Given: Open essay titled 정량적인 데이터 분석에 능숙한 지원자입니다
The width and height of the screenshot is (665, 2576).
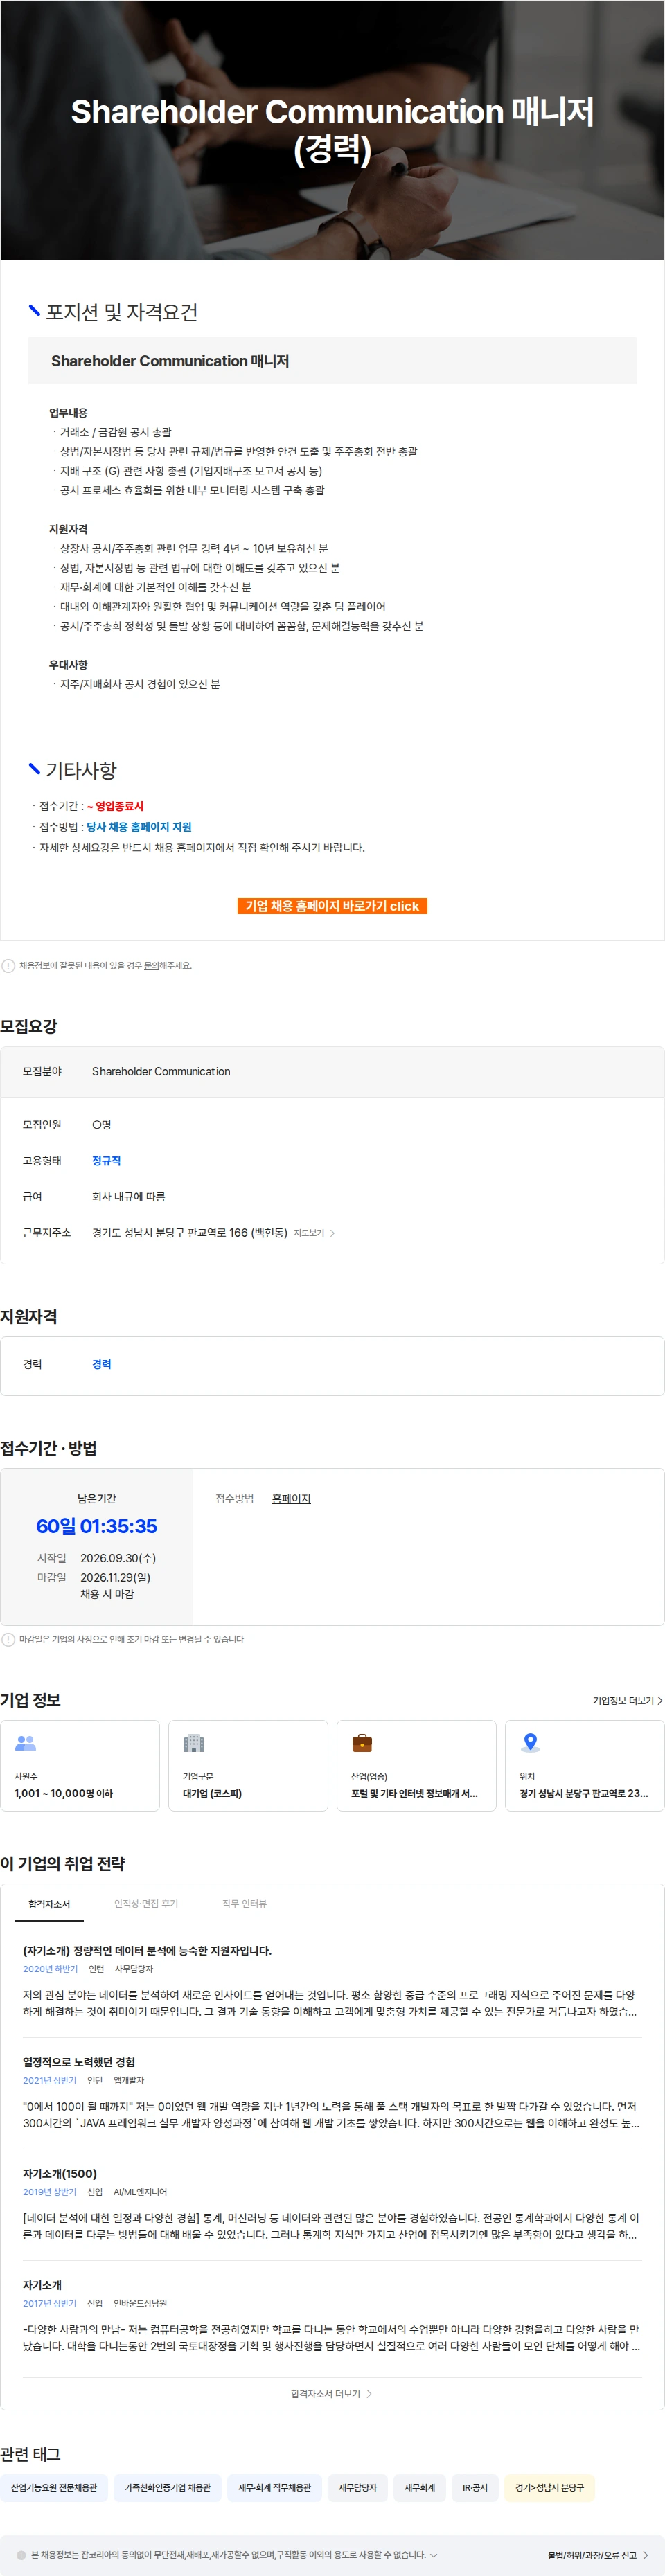Looking at the screenshot, I should [x=147, y=1951].
